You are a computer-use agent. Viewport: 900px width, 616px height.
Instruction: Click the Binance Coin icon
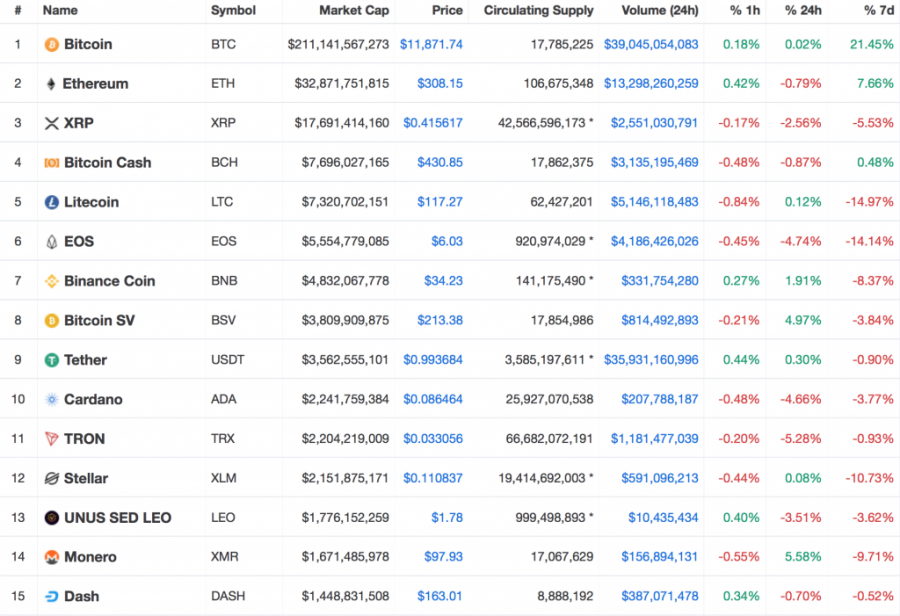click(x=52, y=281)
